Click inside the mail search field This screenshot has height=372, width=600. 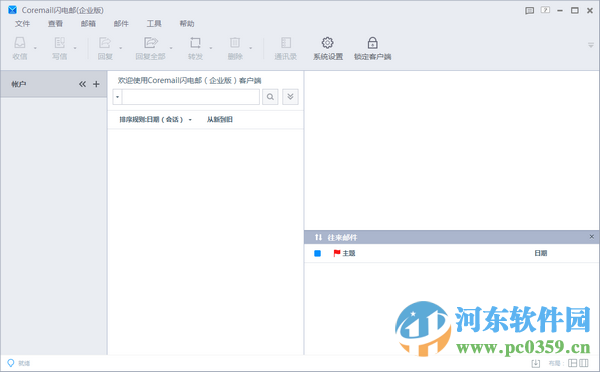tap(191, 97)
